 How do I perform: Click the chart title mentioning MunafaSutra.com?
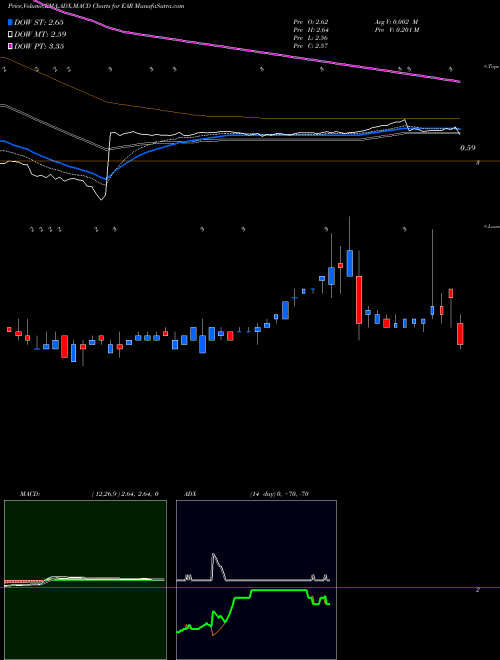96,6
